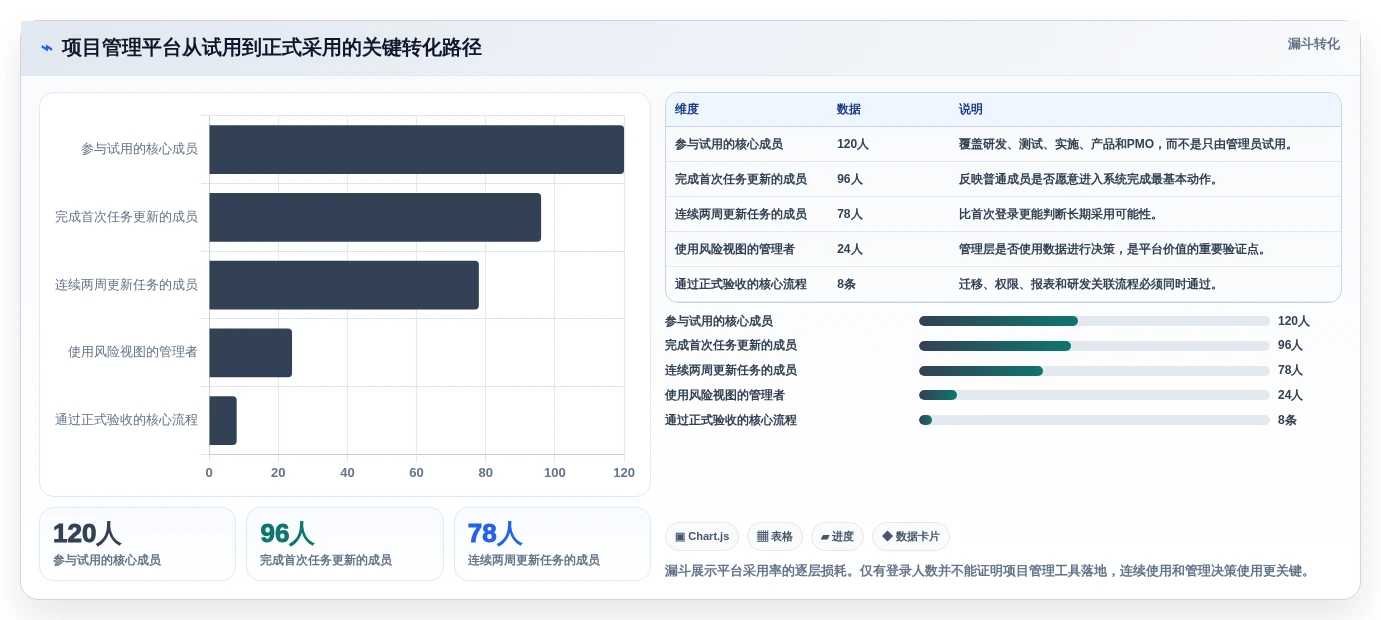The width and height of the screenshot is (1381, 620).
Task: Click the progress bar showing 8条
Action: tap(1094, 420)
